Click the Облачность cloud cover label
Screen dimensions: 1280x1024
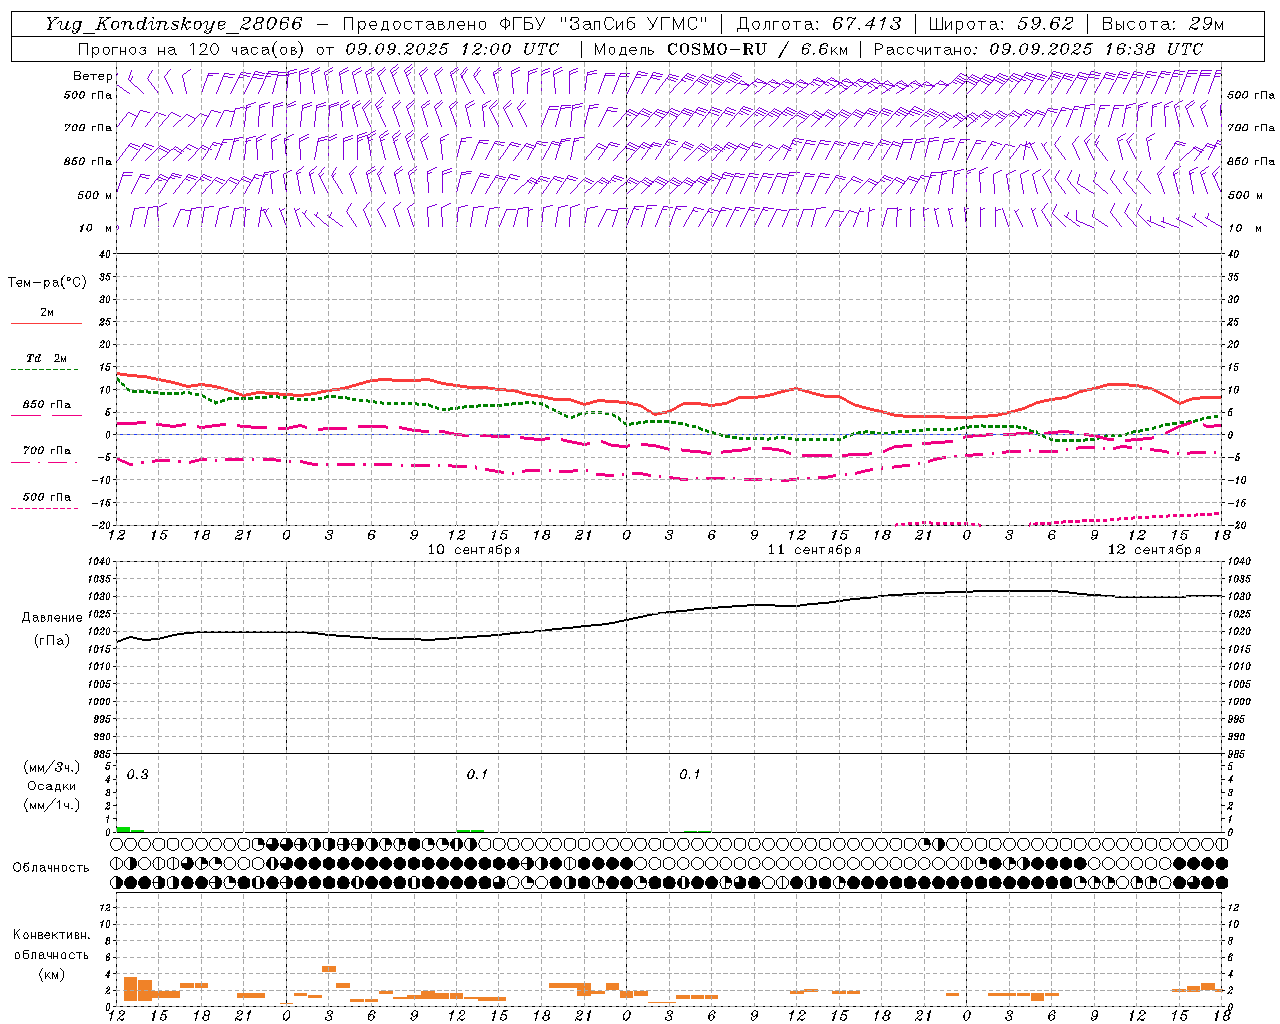tap(51, 867)
